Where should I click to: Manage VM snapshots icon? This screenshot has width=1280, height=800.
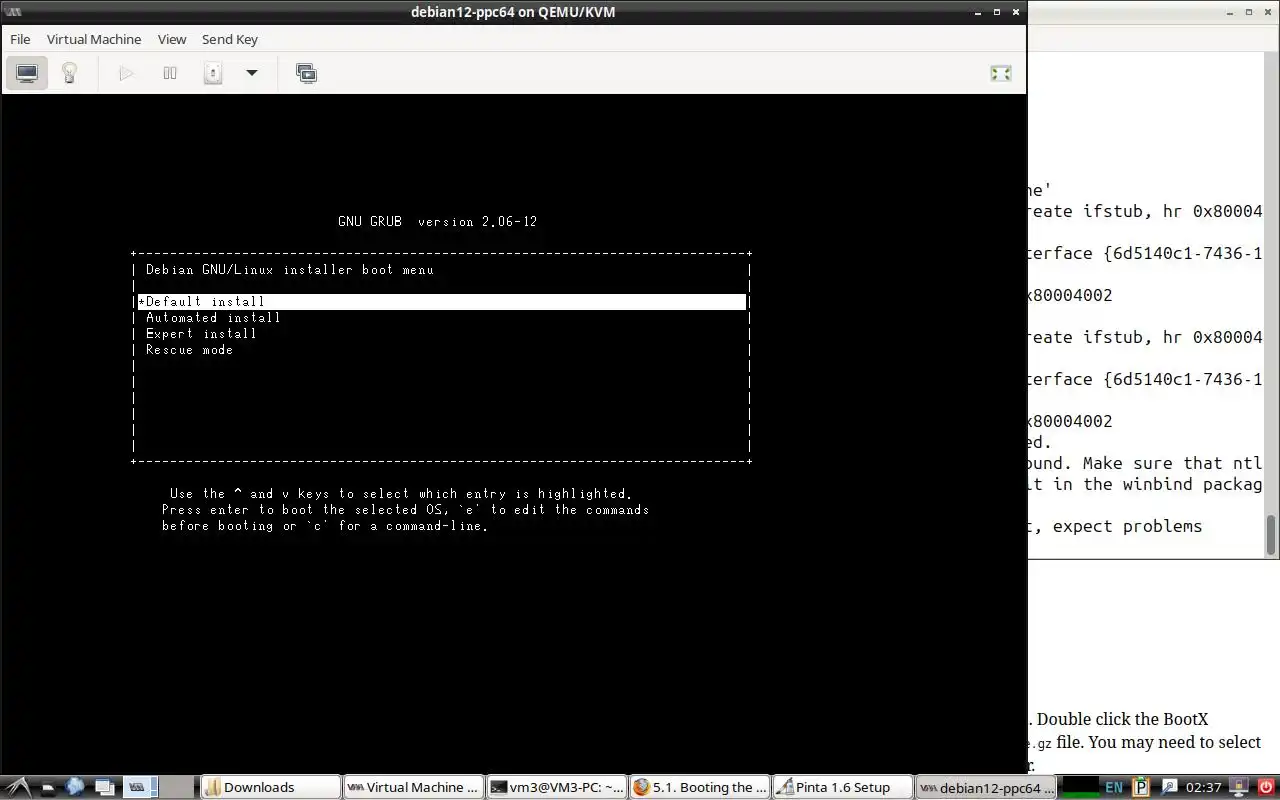click(x=306, y=73)
